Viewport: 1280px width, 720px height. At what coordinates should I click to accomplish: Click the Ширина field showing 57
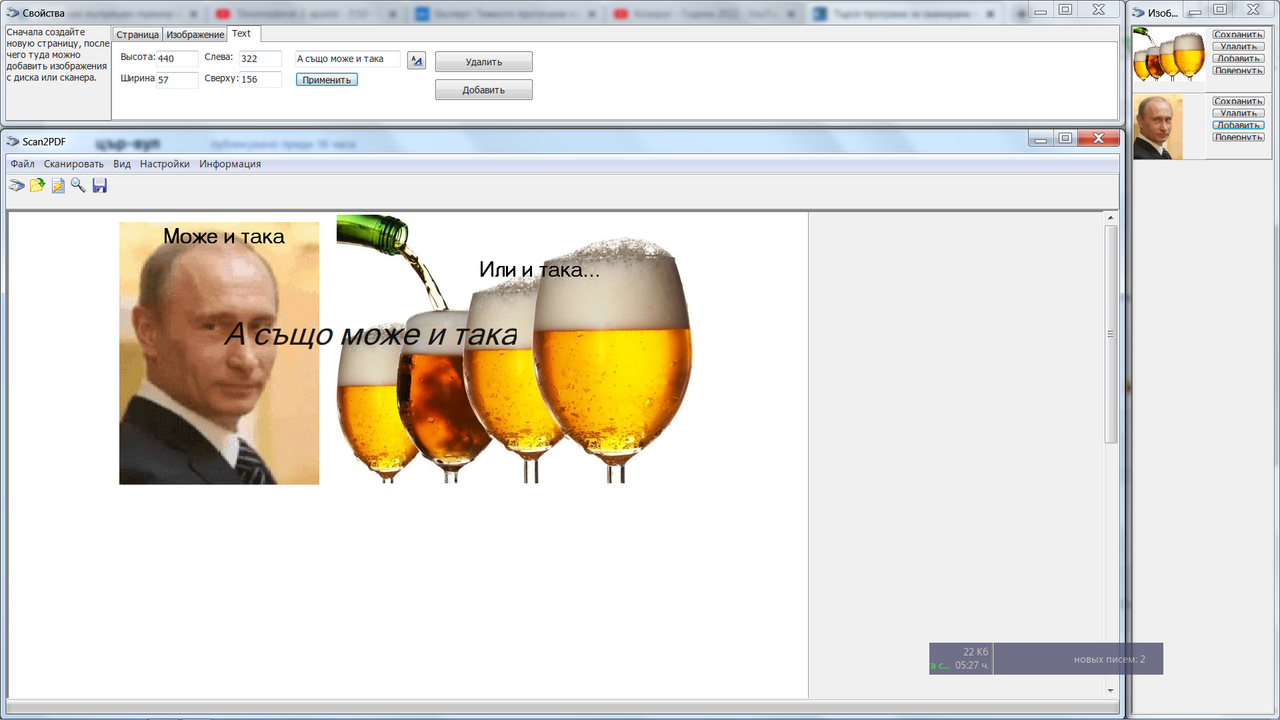coord(177,80)
